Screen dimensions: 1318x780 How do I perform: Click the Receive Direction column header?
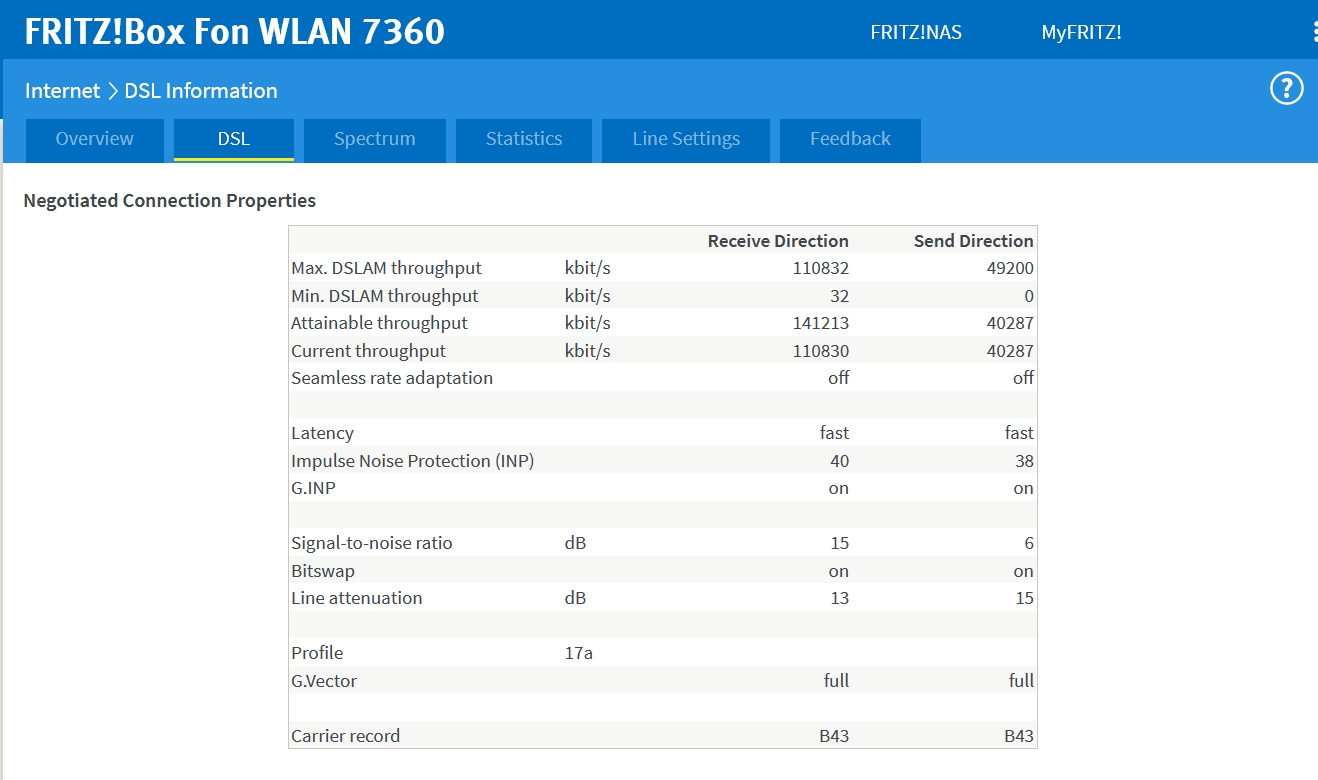tap(777, 241)
